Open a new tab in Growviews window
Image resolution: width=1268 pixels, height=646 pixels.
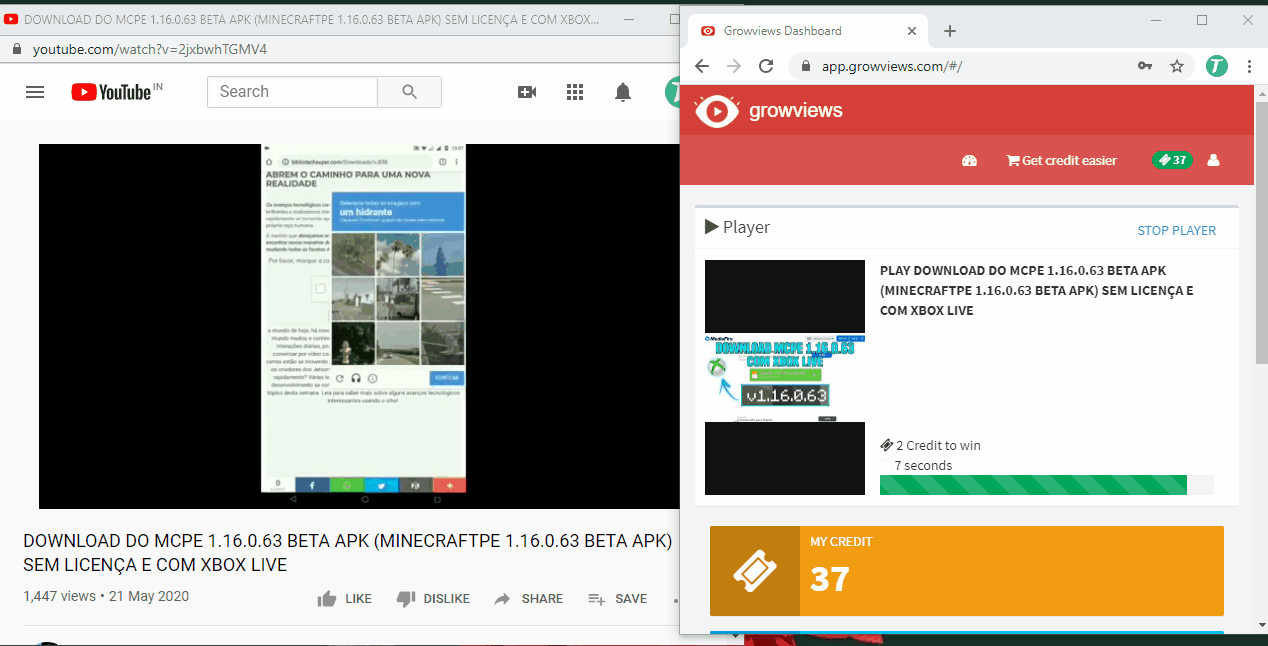pyautogui.click(x=950, y=31)
